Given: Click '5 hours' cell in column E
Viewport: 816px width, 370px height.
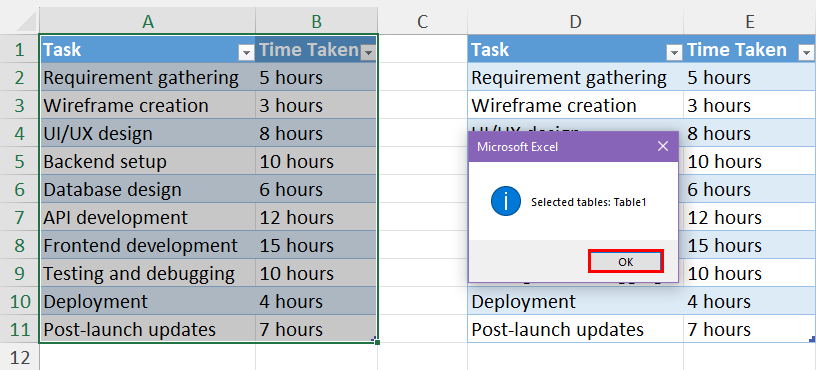Looking at the screenshot, I should pos(750,78).
